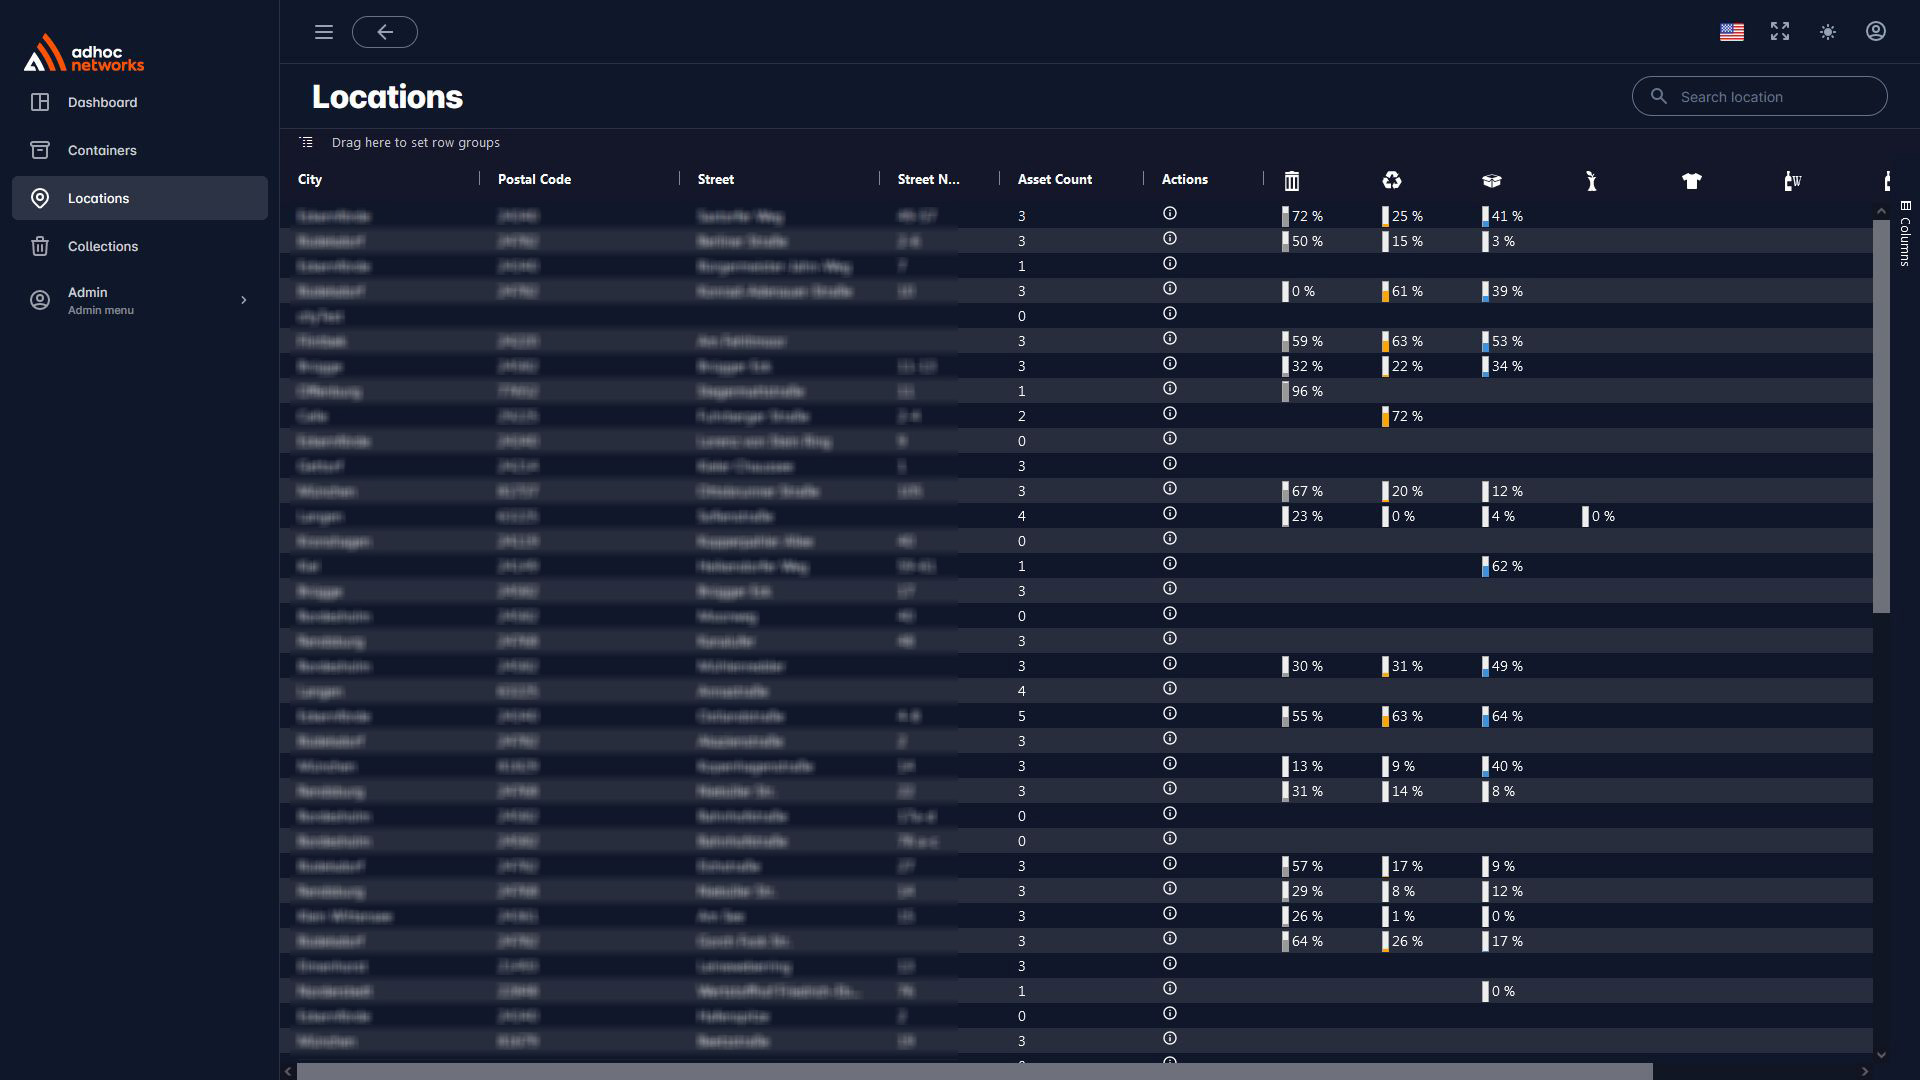Select the Locations menu item
Viewport: 1920px width, 1080px height.
coord(140,198)
